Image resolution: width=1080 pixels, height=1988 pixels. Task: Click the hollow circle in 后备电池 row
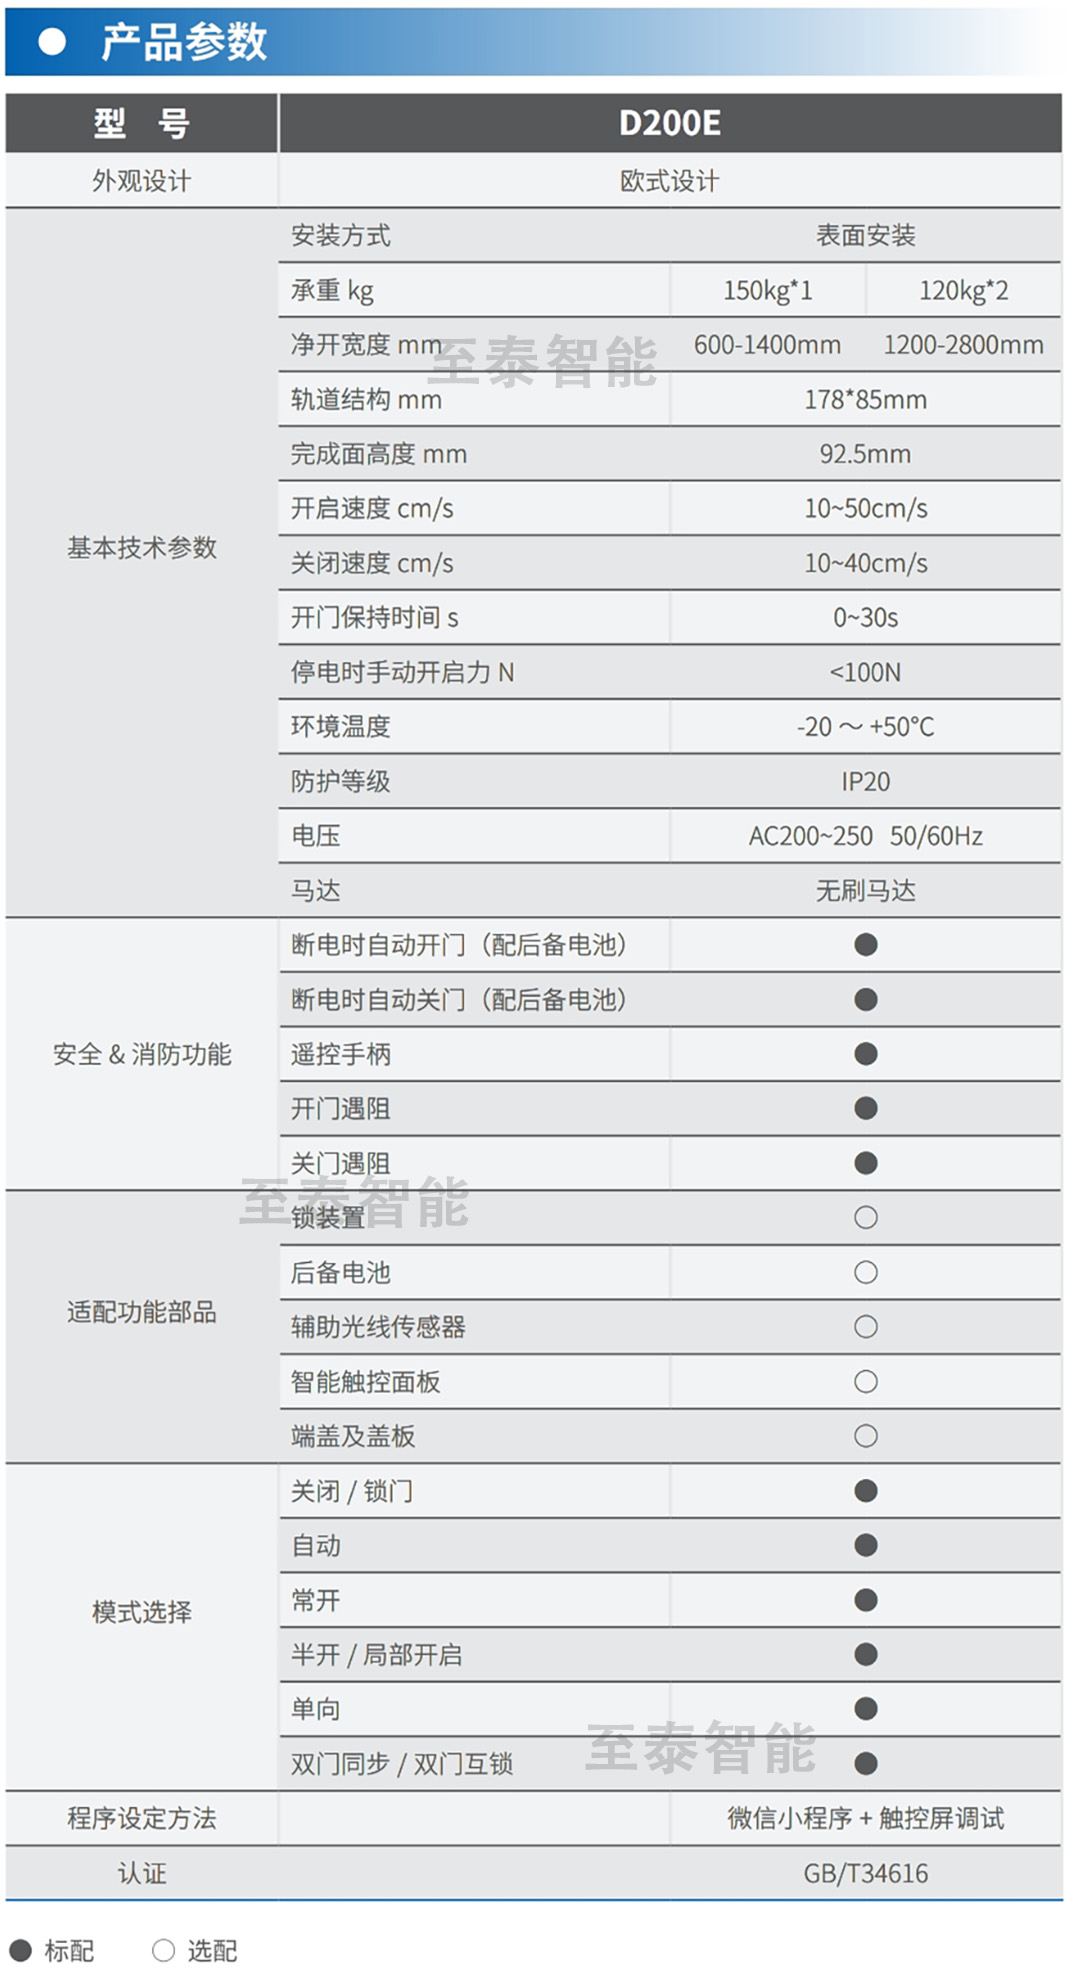point(866,1272)
